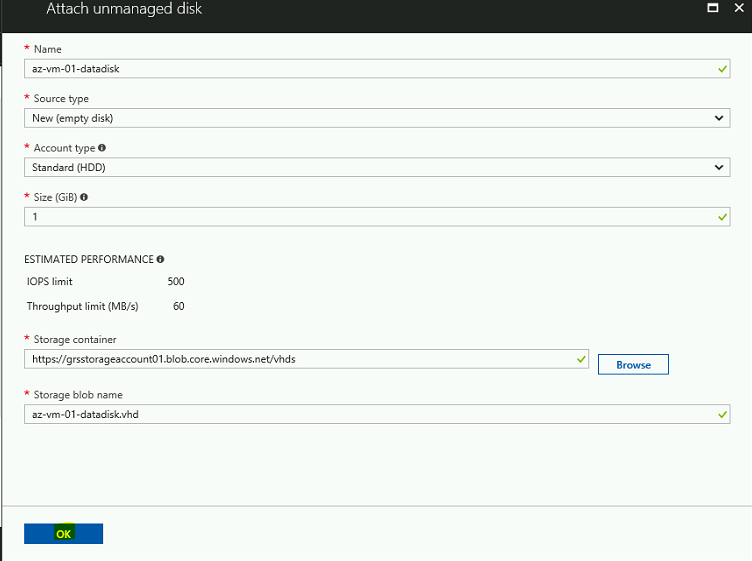Click the IOPS limit label
Screen dimensions: 752x561
click(49, 281)
